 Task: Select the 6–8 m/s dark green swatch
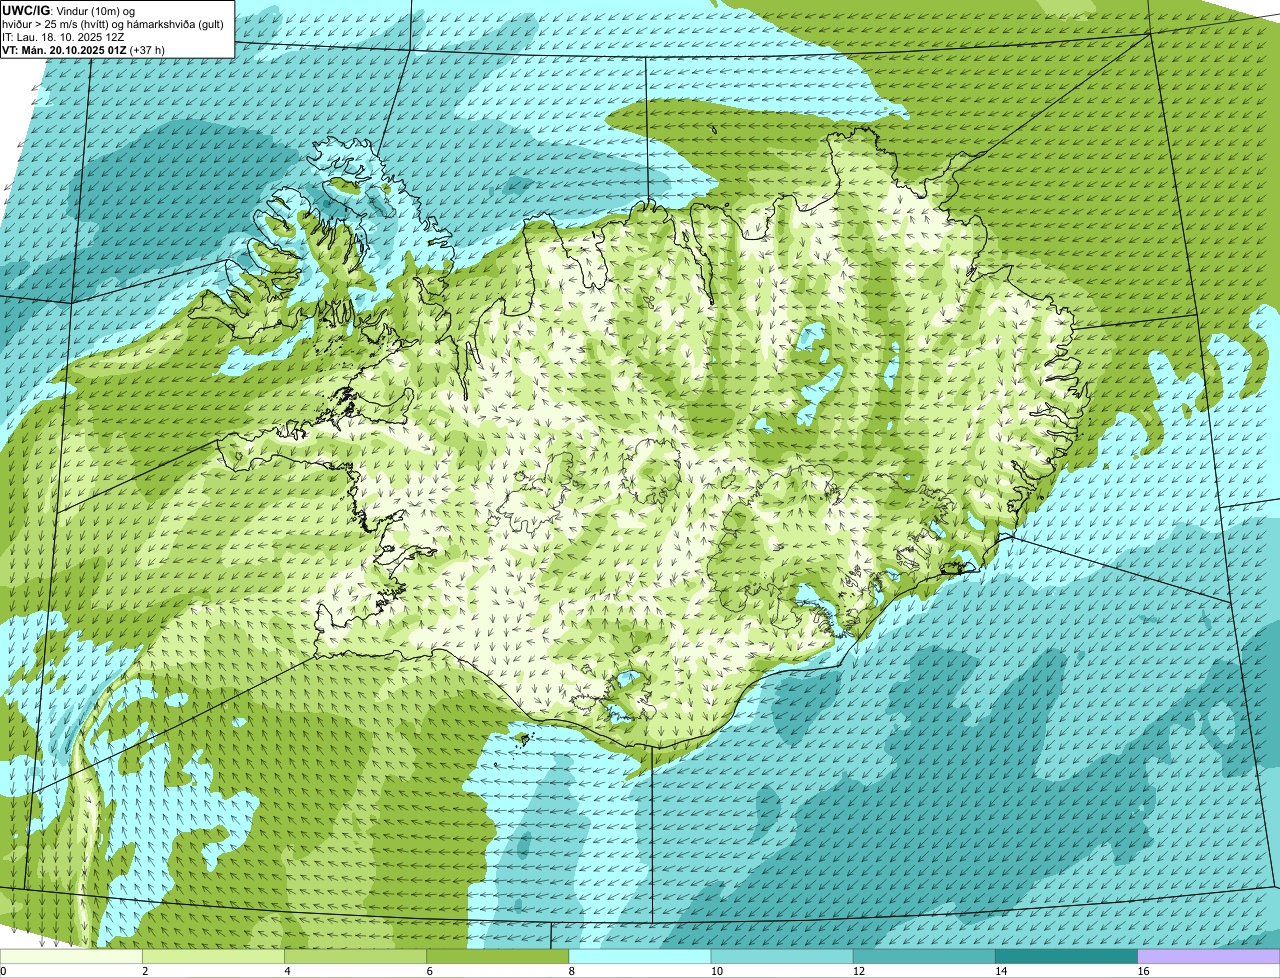(x=498, y=957)
